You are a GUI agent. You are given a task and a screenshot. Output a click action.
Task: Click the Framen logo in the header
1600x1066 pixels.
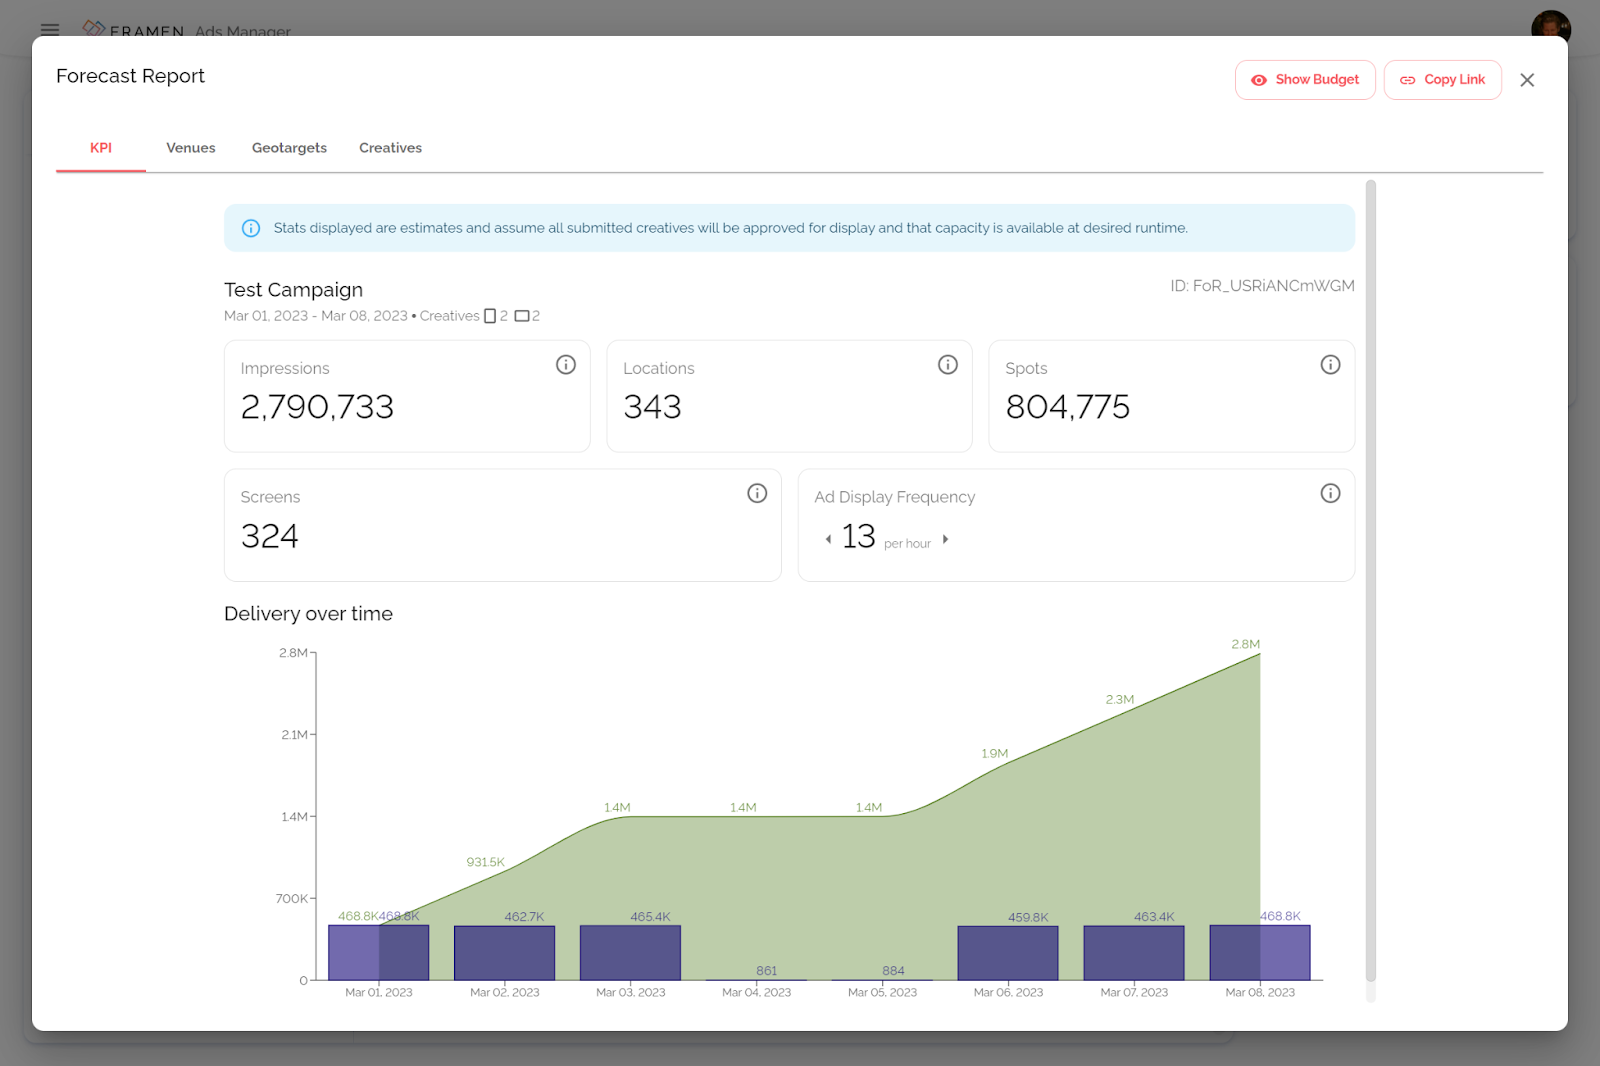[134, 30]
